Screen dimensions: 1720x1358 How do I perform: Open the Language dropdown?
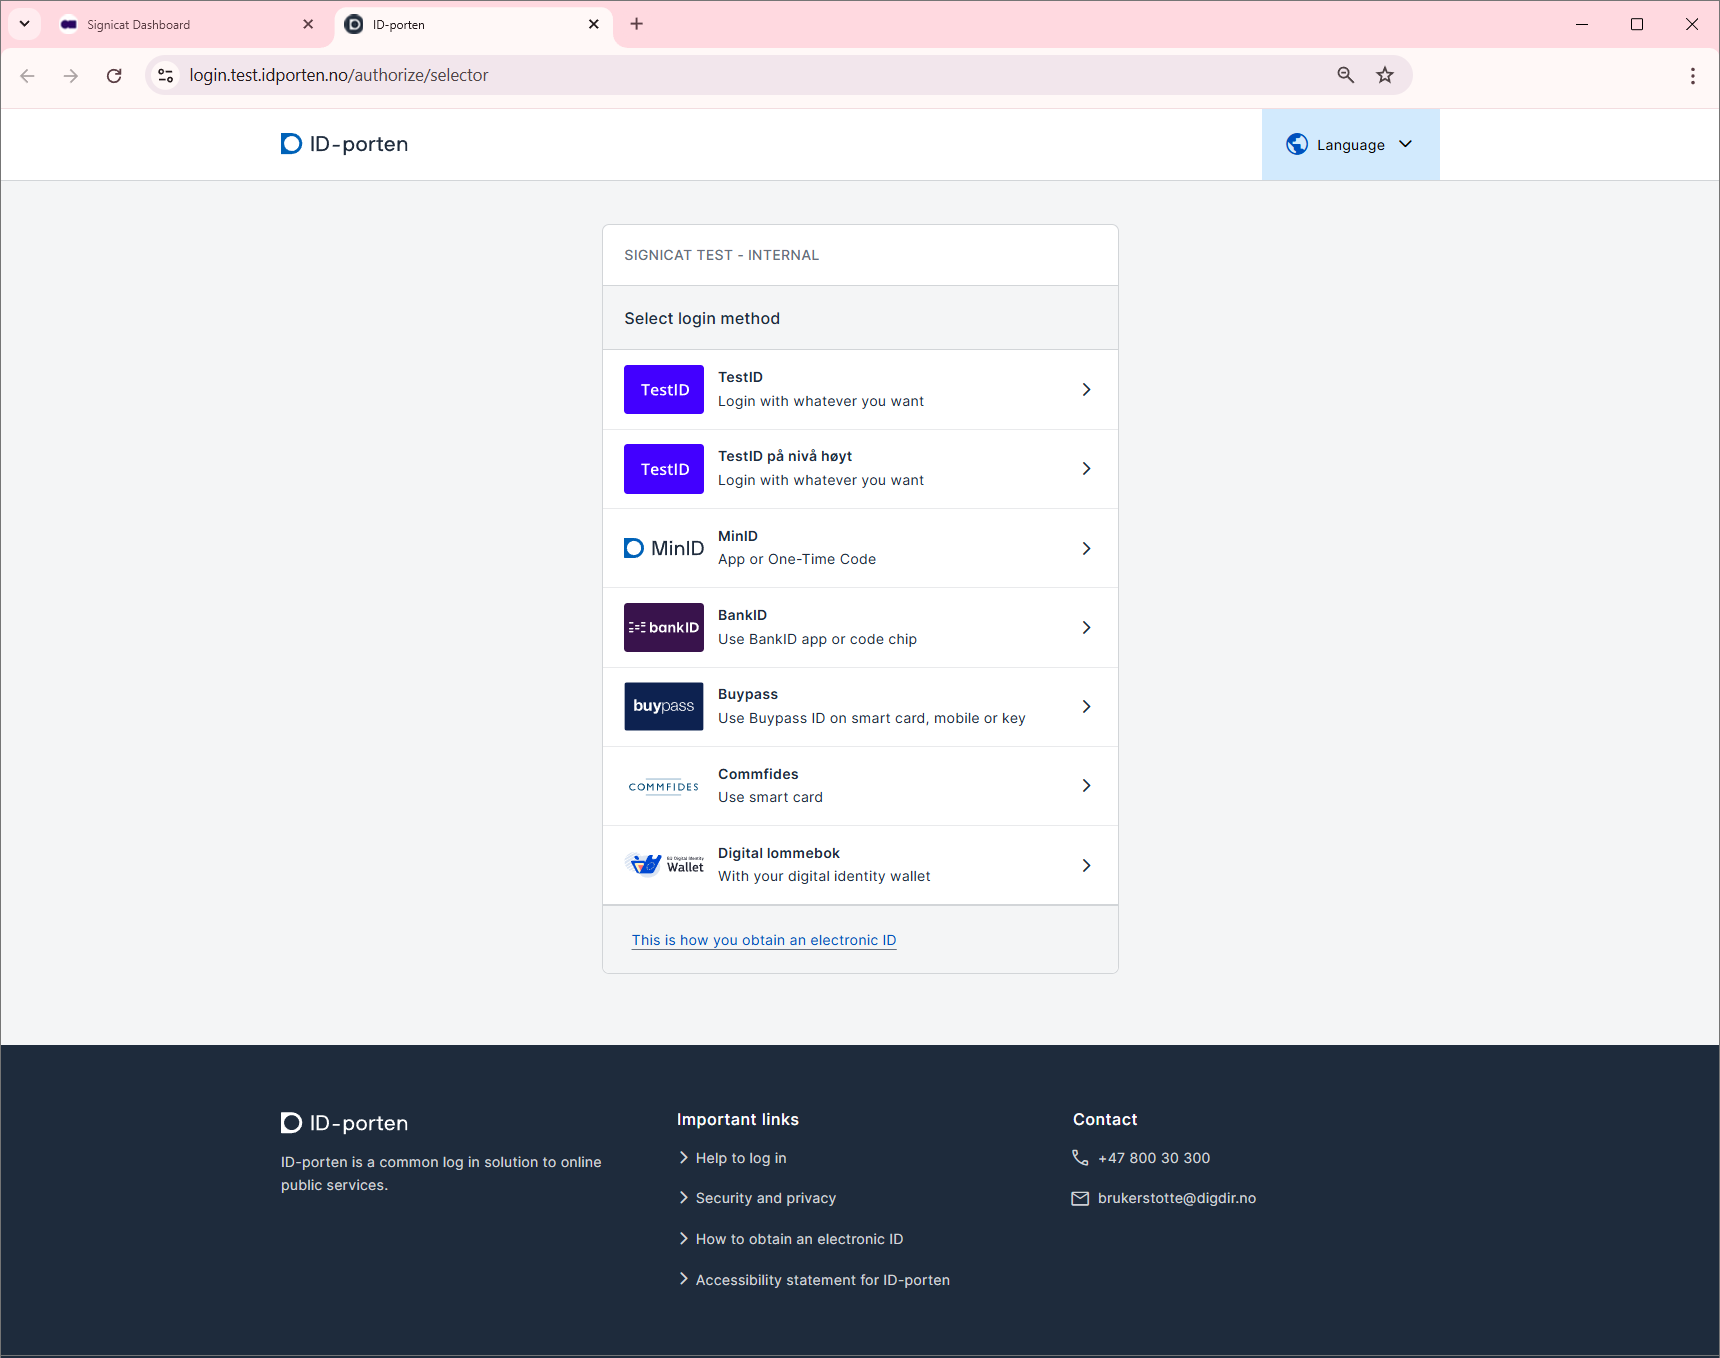click(x=1350, y=145)
